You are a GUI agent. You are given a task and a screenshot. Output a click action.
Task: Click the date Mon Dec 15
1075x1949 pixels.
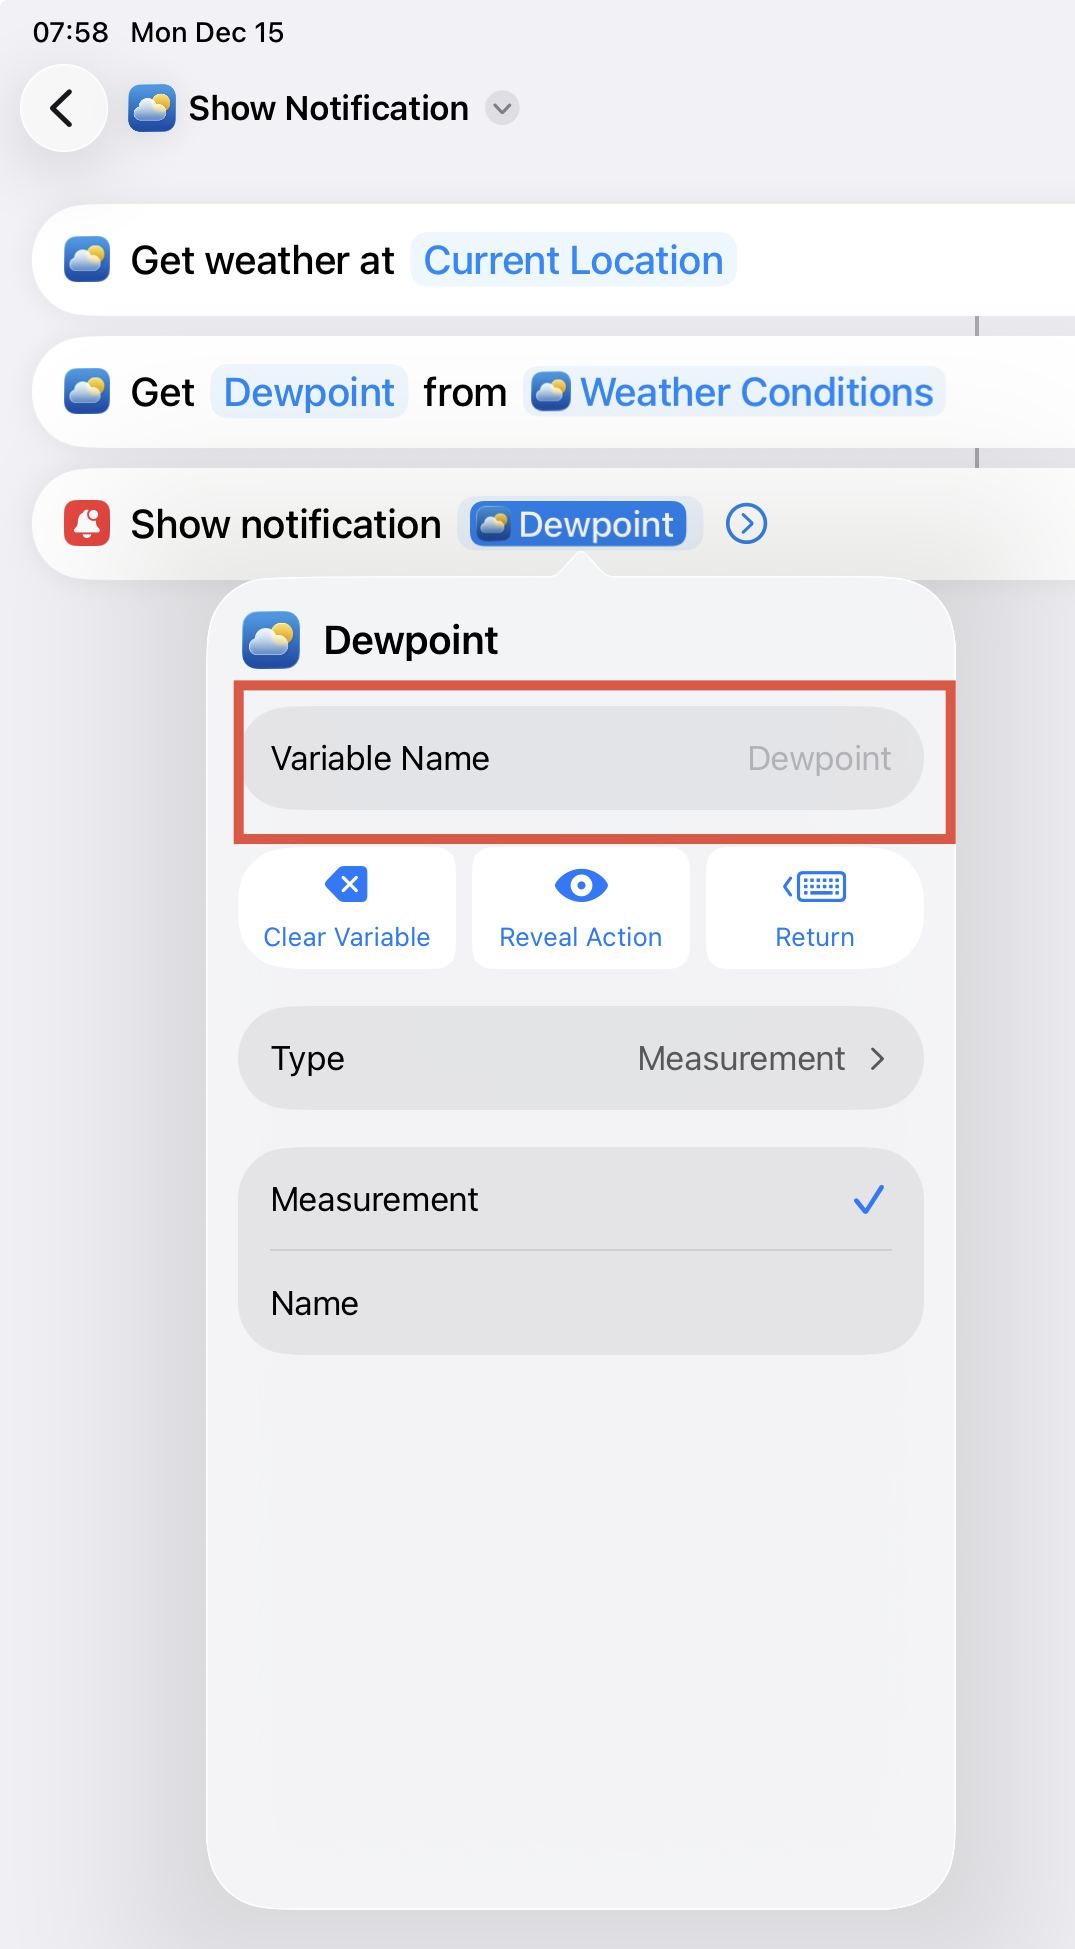(x=207, y=32)
